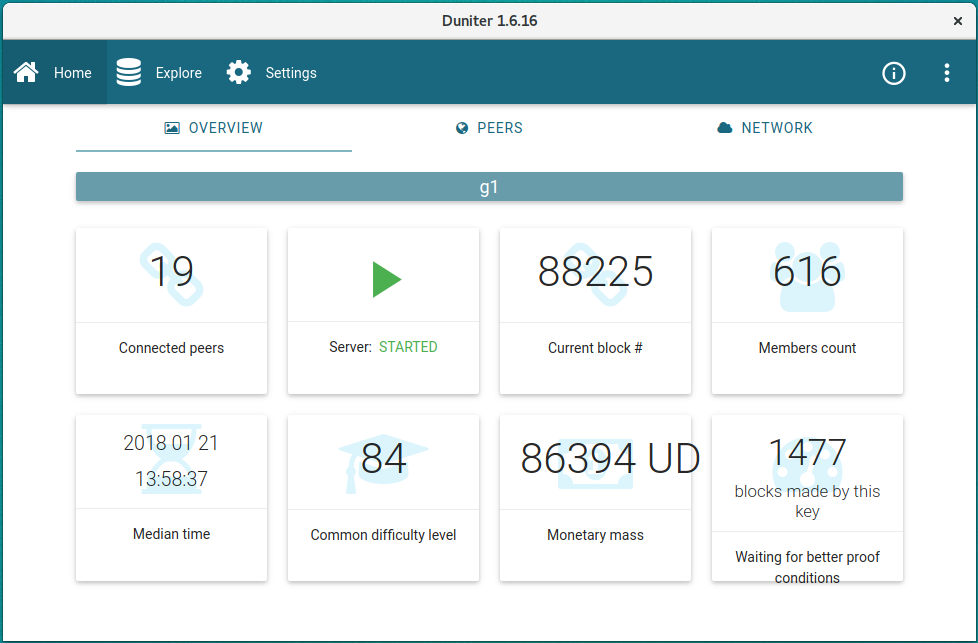Click the Network cloud icon
The image size is (978, 643).
coord(725,128)
